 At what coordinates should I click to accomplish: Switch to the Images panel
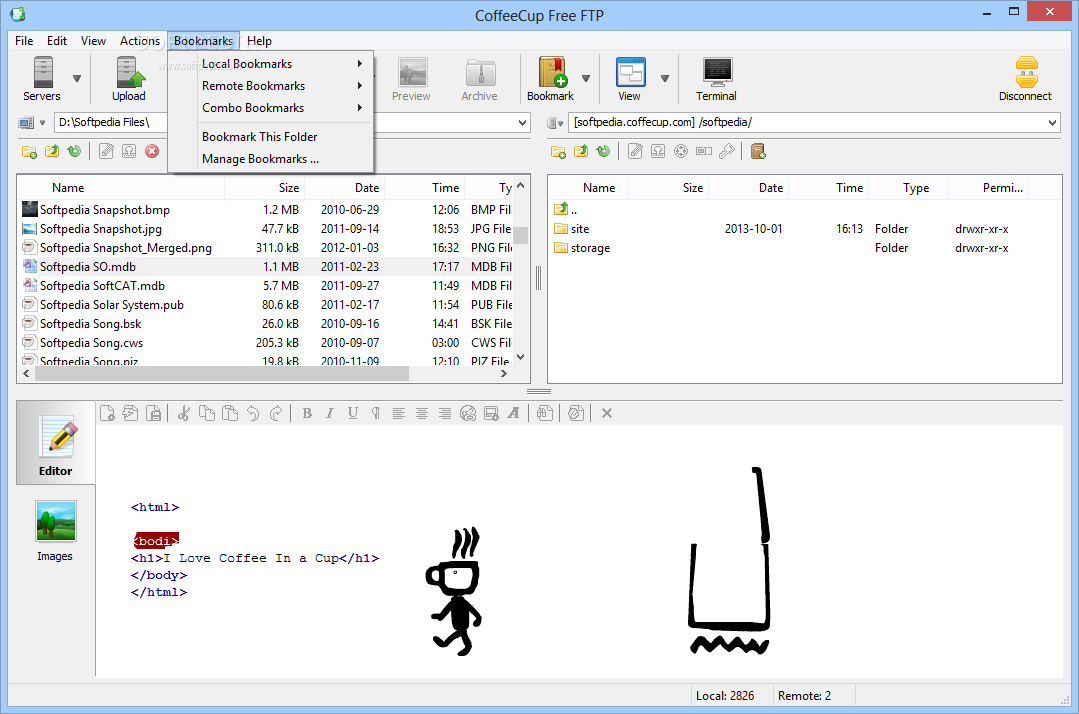click(55, 530)
